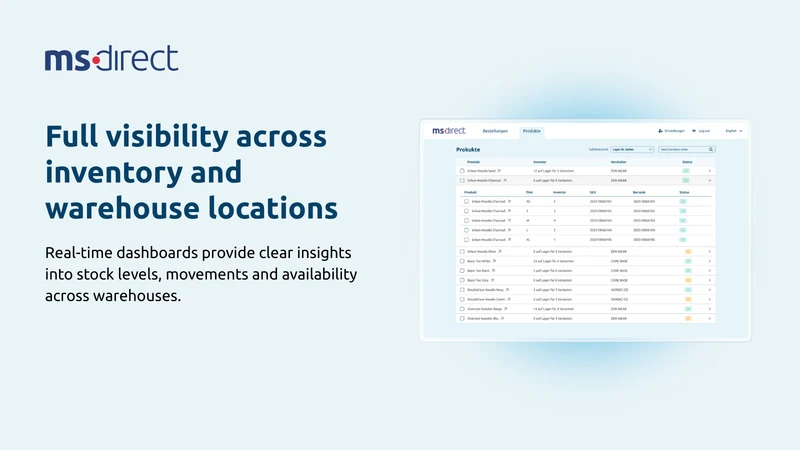Click CORE BASE in Basic Tee White row
This screenshot has height=450, width=800.
(619, 261)
